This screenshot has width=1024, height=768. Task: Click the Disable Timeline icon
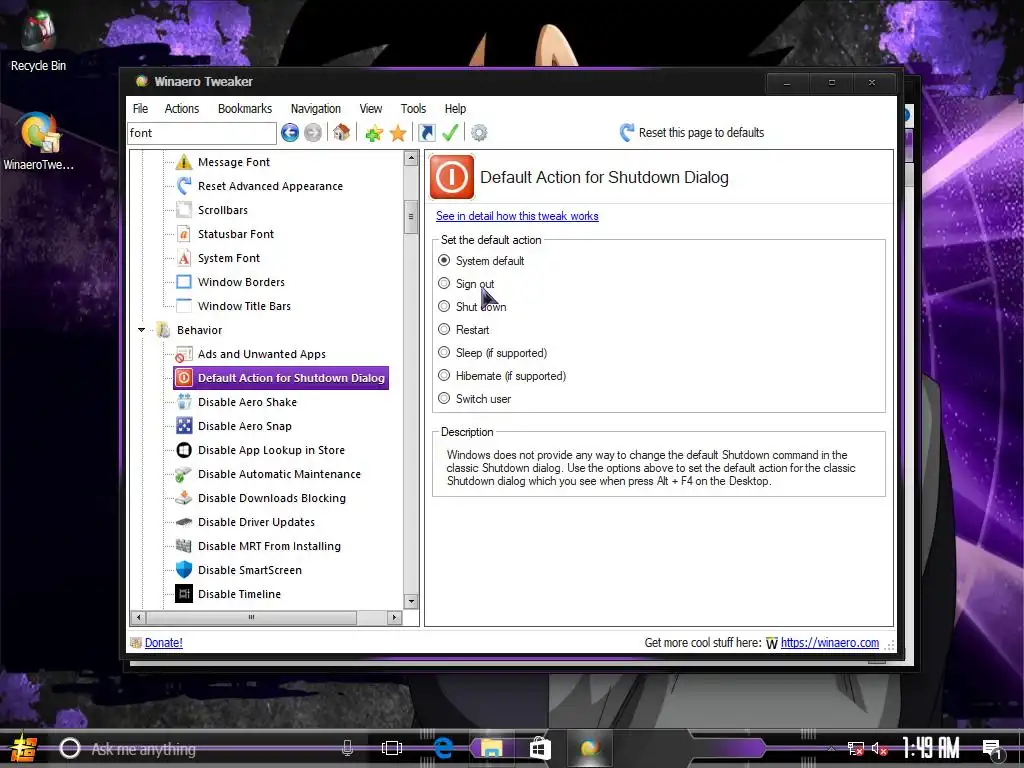coord(184,594)
